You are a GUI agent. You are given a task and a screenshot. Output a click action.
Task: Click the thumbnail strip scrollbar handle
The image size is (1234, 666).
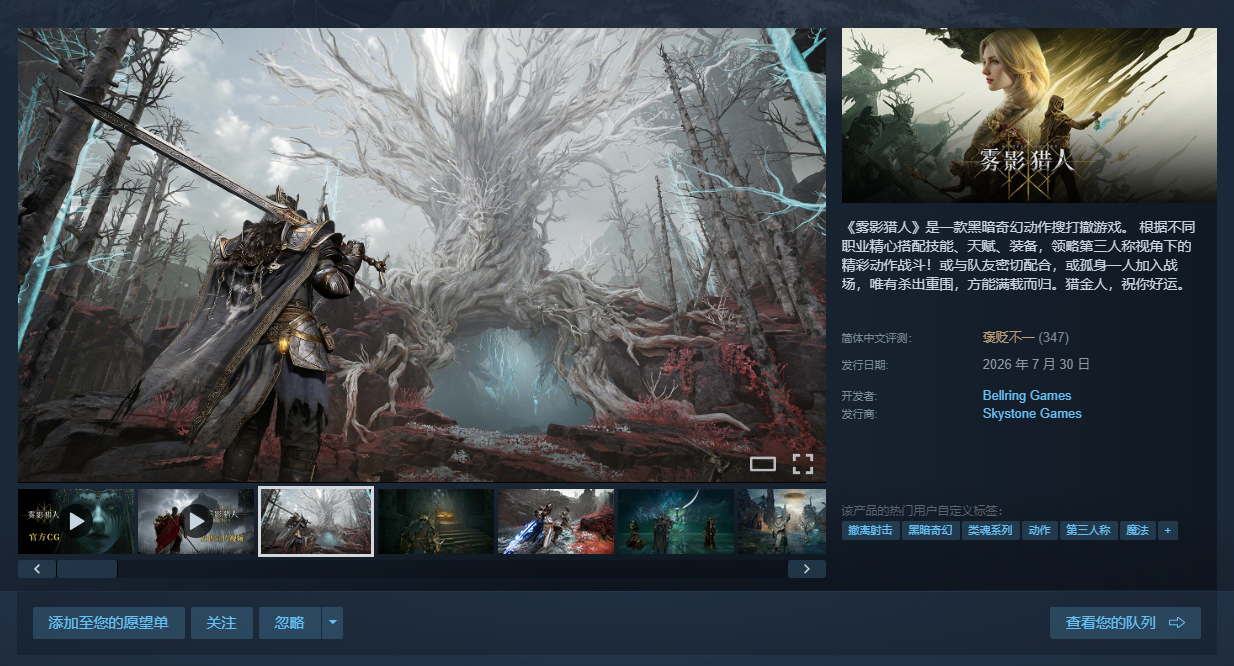(x=87, y=569)
